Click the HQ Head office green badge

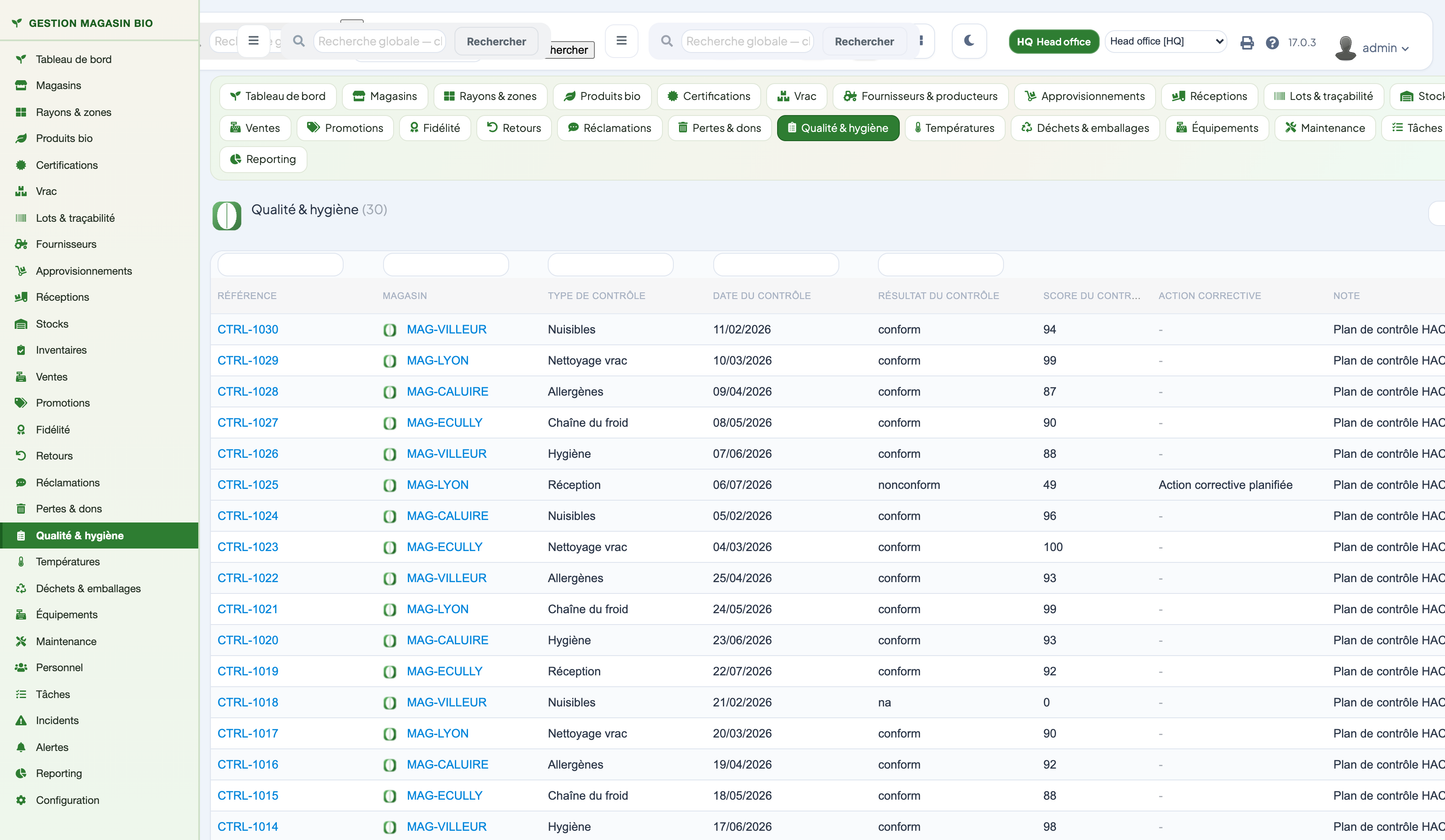tap(1054, 42)
